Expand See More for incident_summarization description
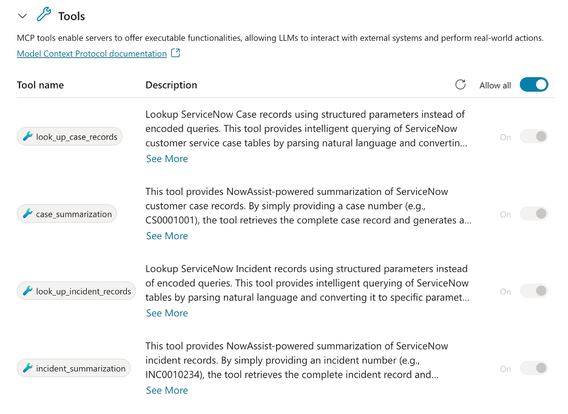The image size is (568, 414). tap(167, 390)
